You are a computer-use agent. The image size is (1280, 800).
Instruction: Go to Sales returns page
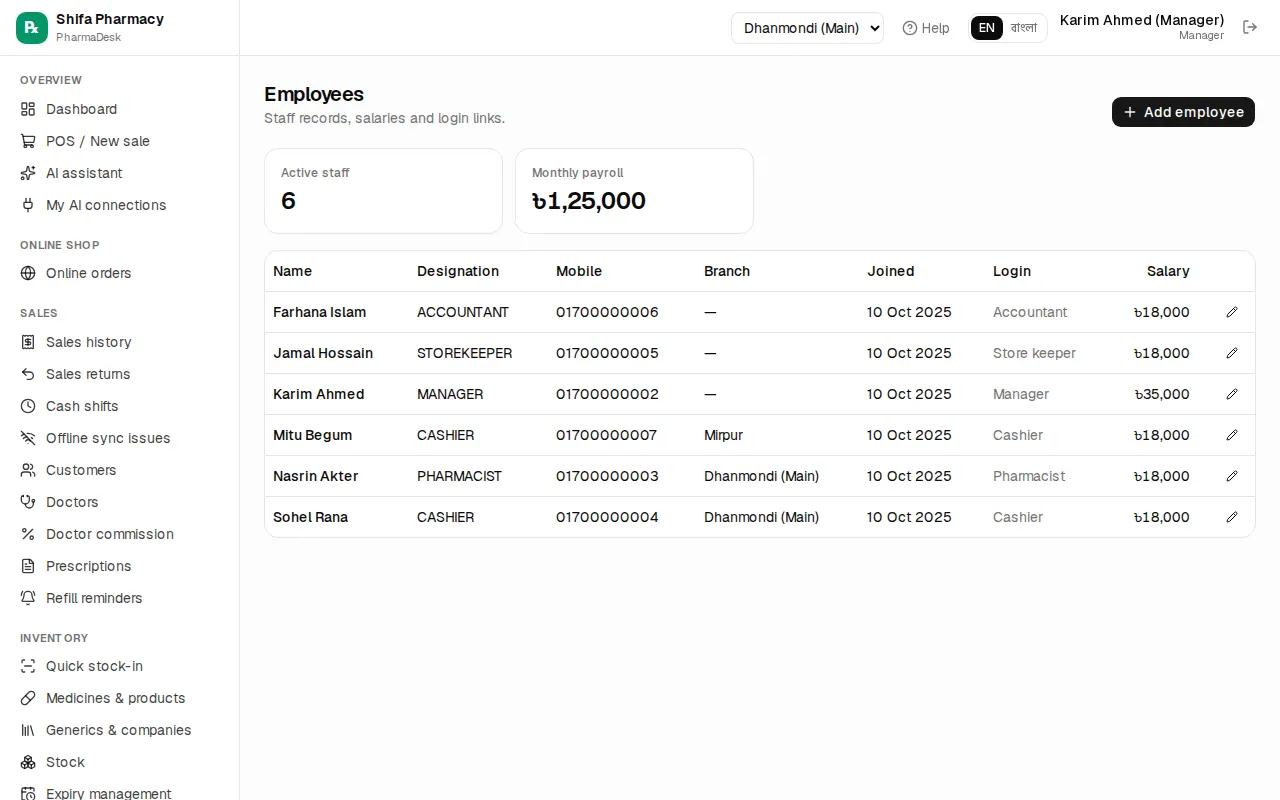120,374
